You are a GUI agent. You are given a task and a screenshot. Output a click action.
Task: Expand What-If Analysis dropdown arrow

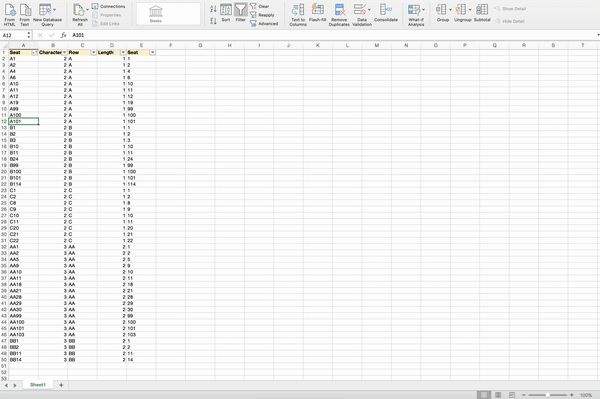pos(423,10)
